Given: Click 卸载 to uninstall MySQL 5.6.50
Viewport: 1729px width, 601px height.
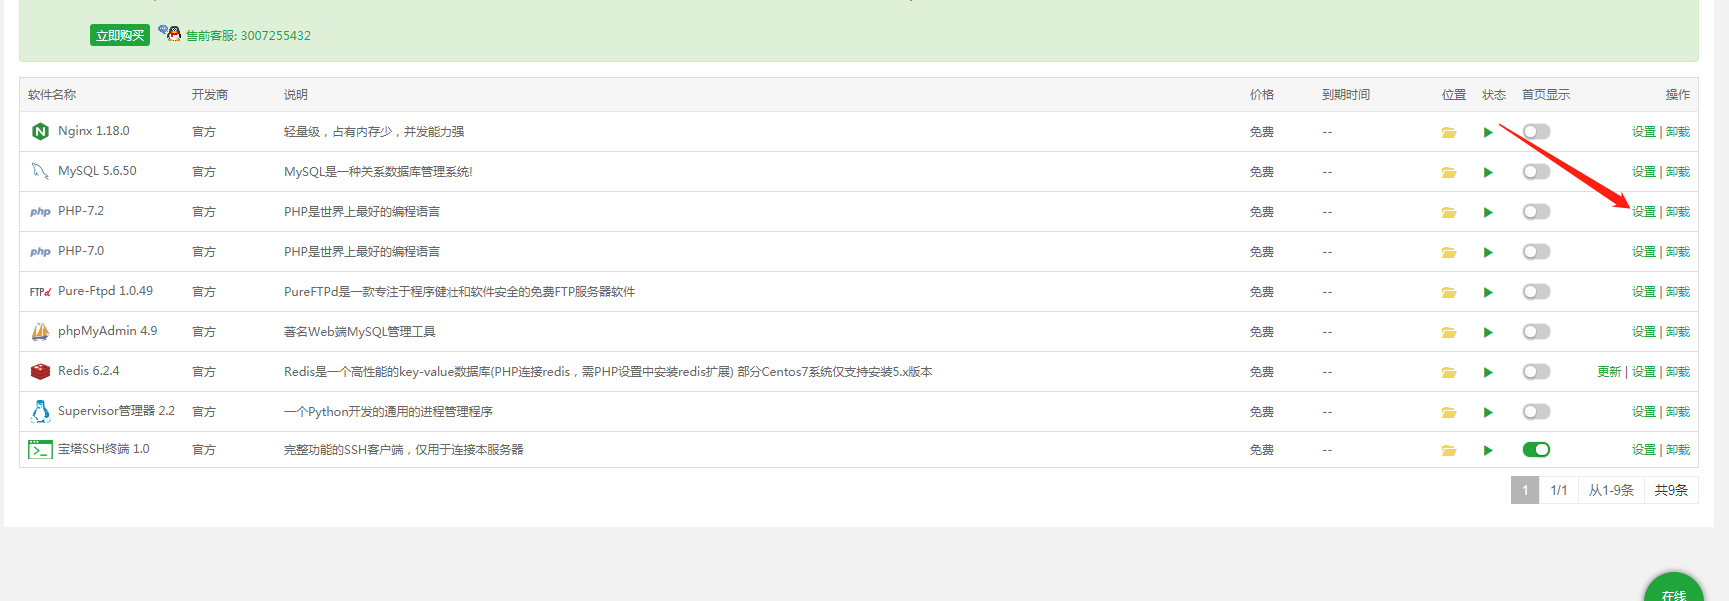Looking at the screenshot, I should [x=1678, y=172].
